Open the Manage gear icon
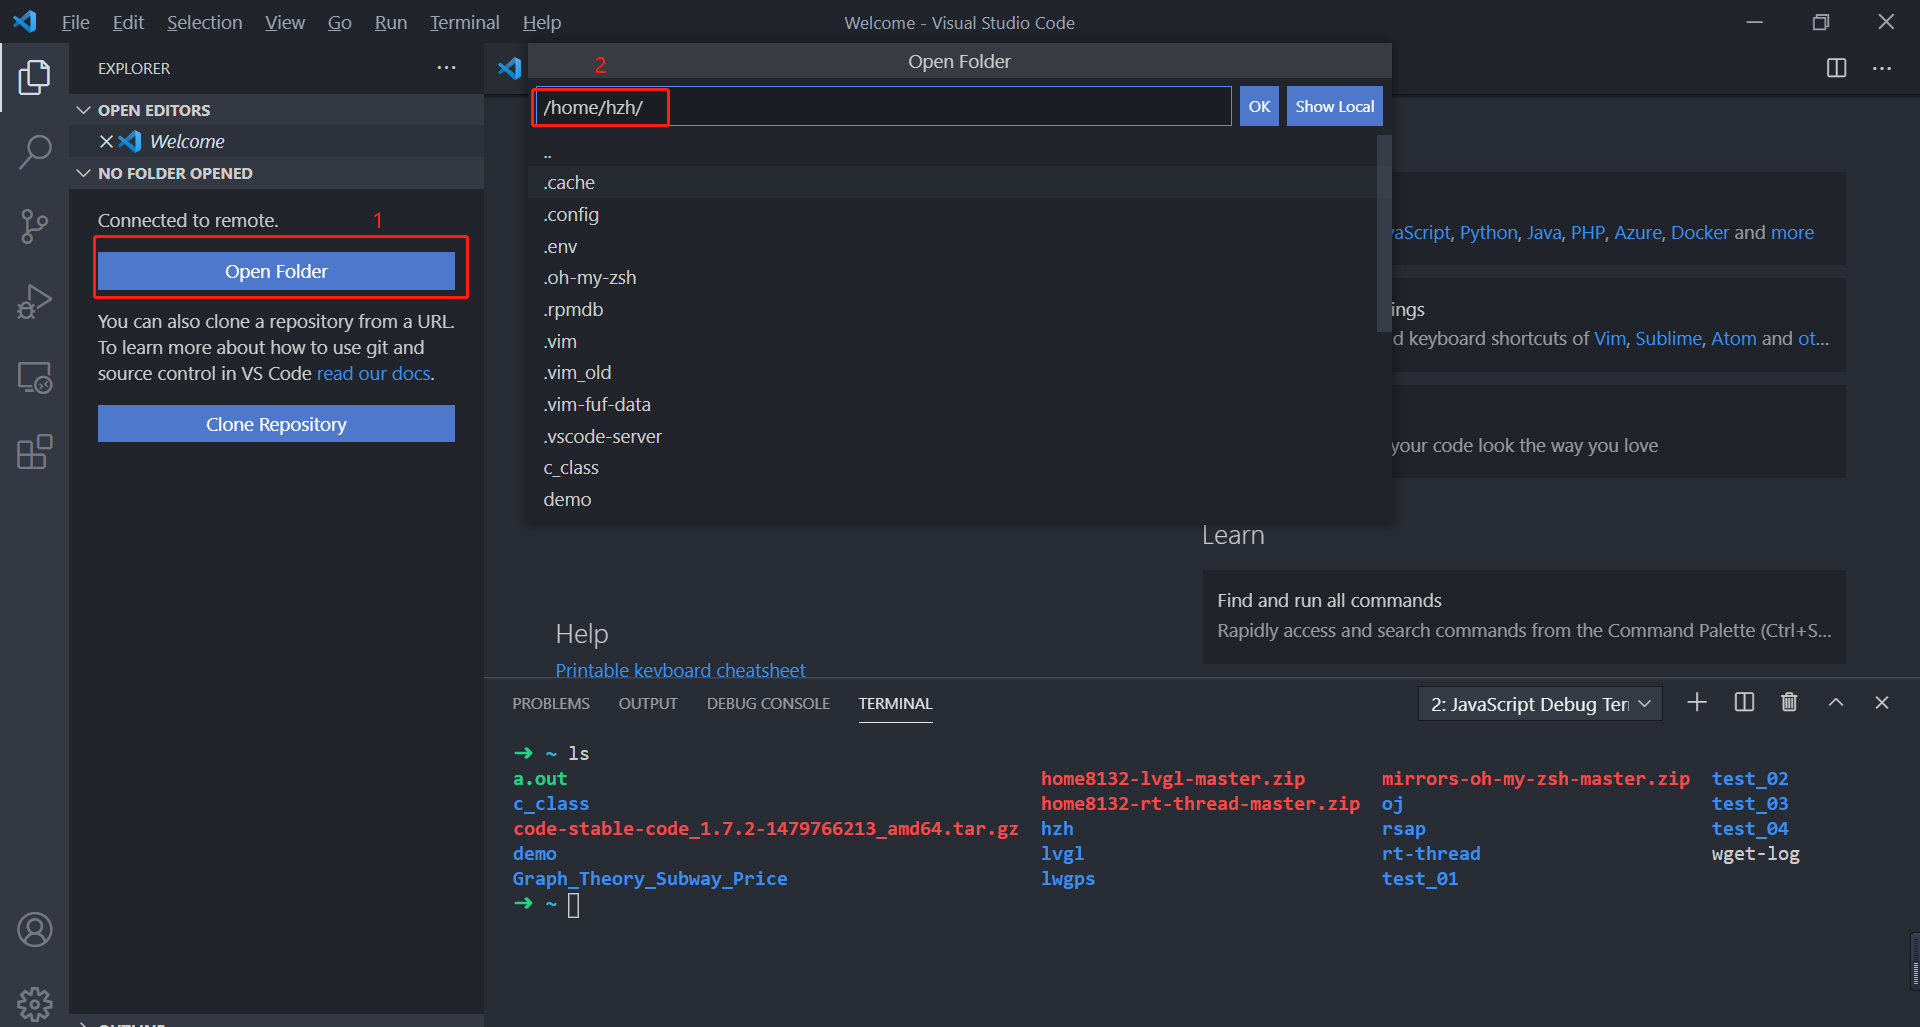This screenshot has width=1920, height=1027. coord(34,1003)
